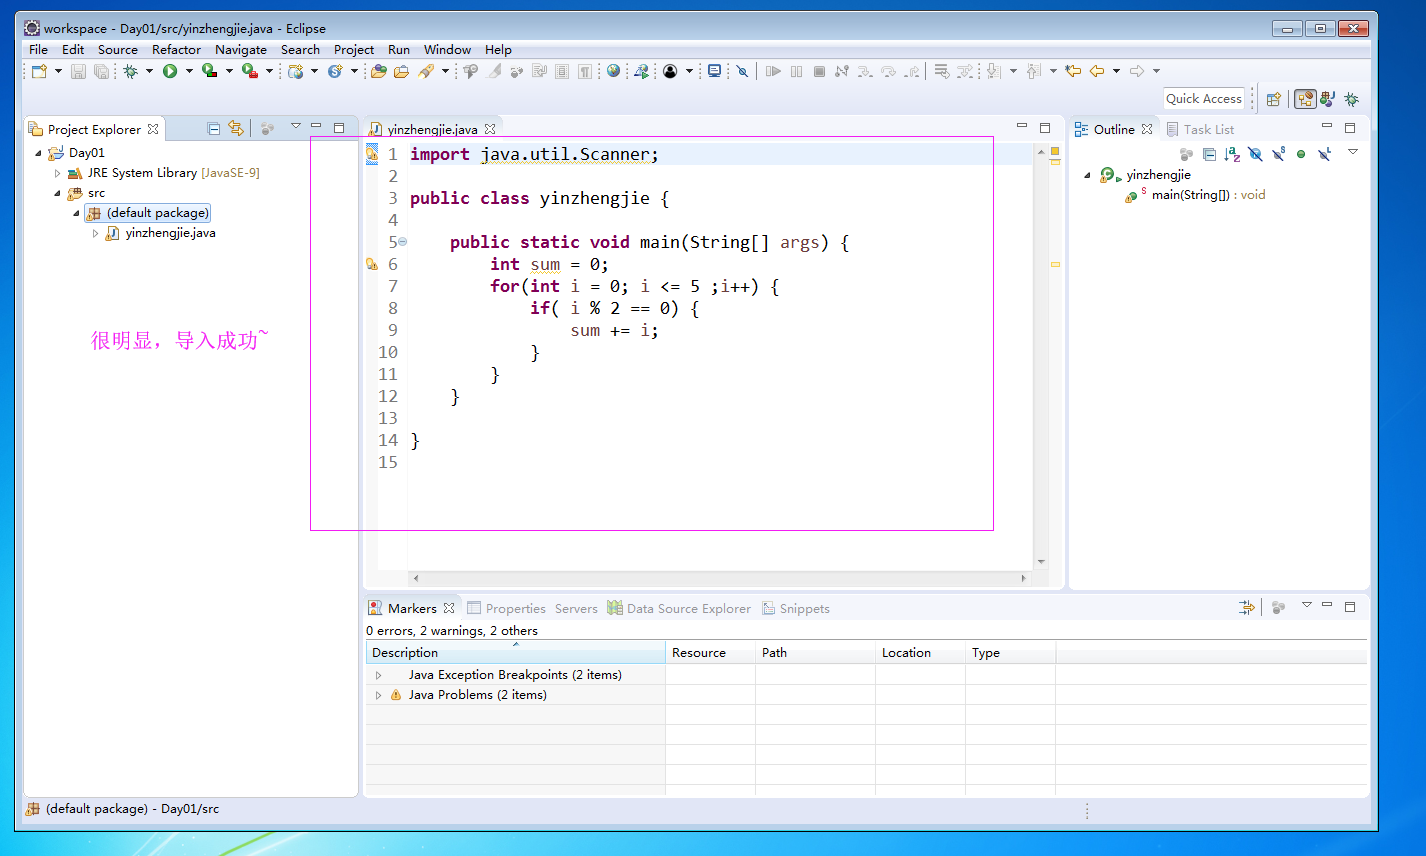This screenshot has height=856, width=1426.
Task: Click the green Run button in toolbar
Action: click(170, 71)
